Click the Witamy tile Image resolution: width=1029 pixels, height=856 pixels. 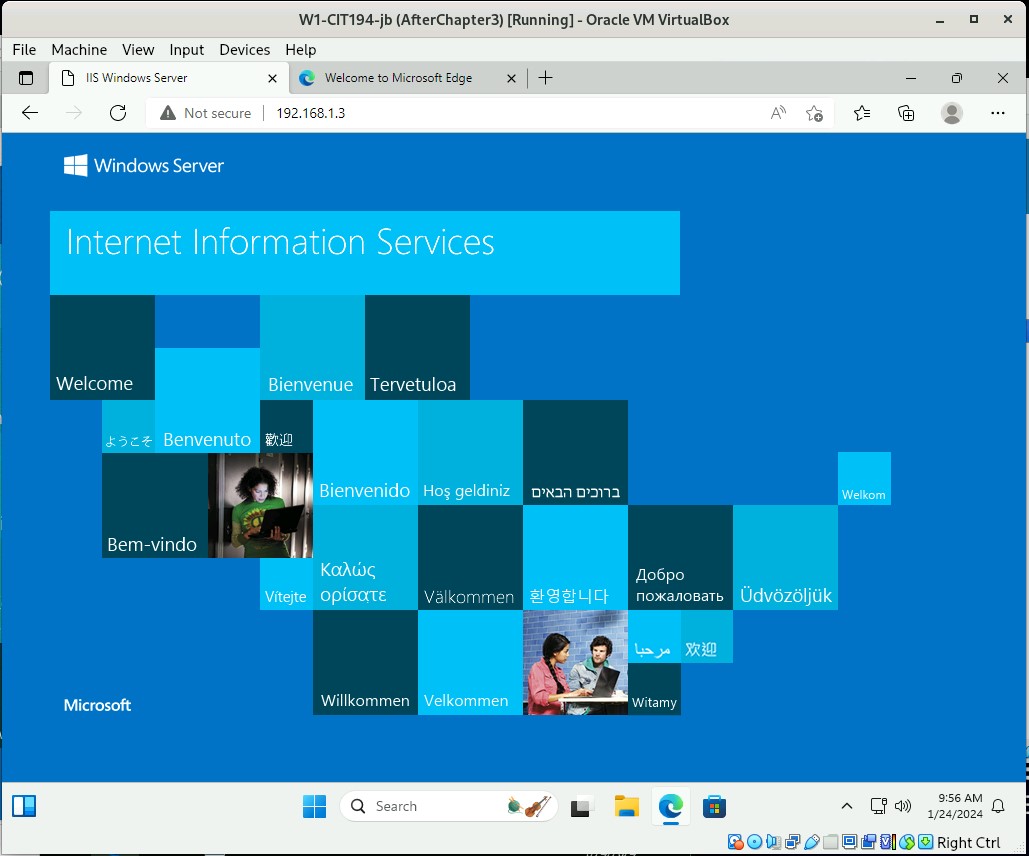[x=654, y=689]
